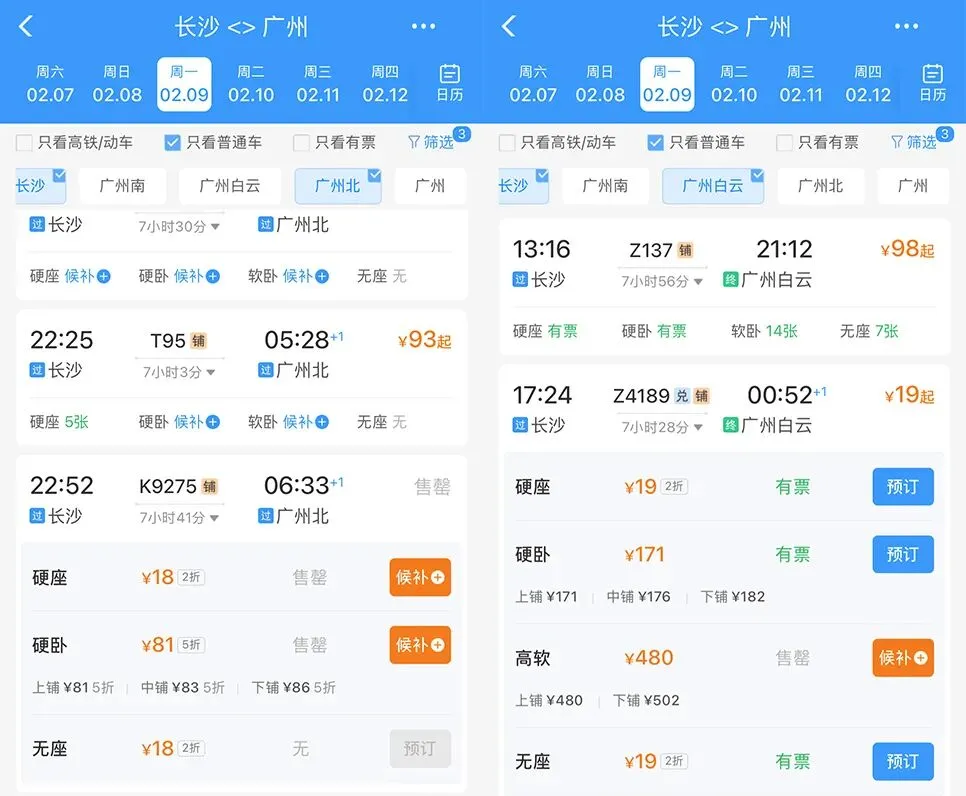Image resolution: width=966 pixels, height=796 pixels.
Task: Open the 筛选 filter in right panel
Action: 914,142
